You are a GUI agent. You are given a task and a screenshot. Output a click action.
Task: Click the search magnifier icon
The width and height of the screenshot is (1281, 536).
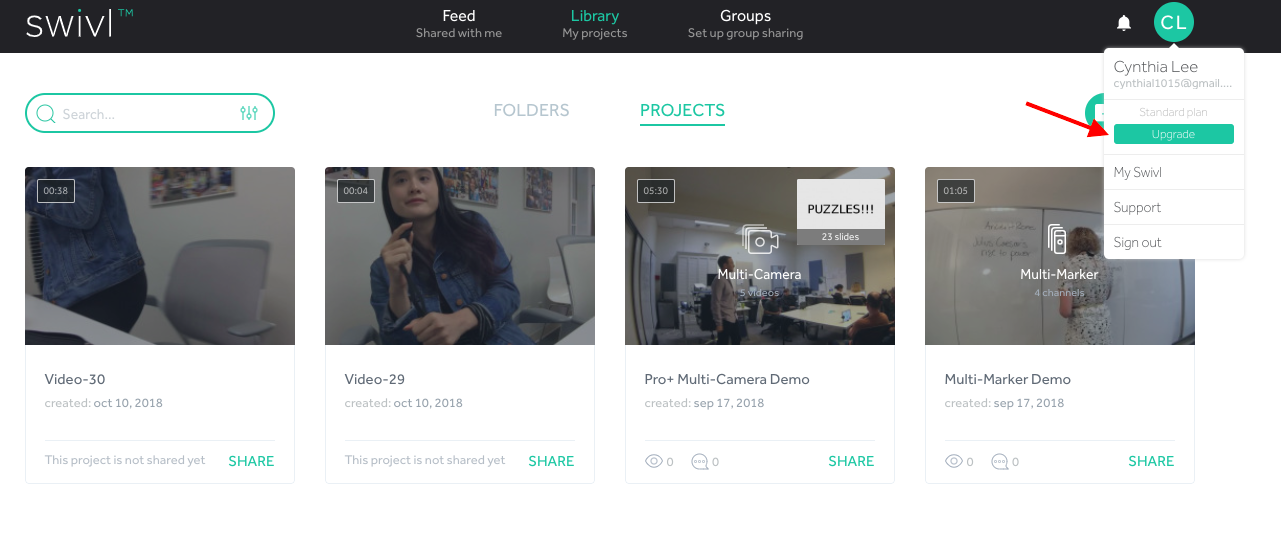click(x=45, y=114)
